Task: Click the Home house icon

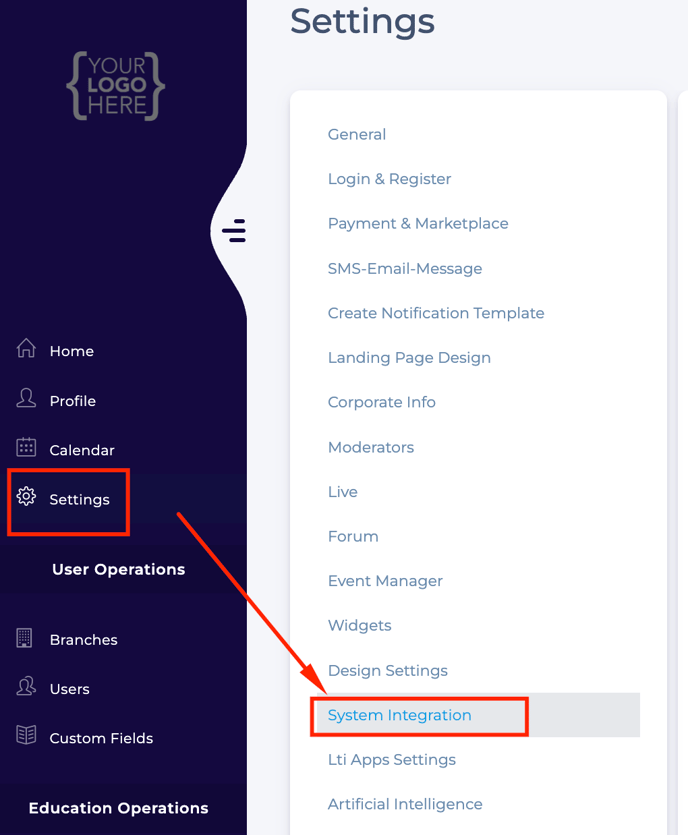Action: click(26, 348)
